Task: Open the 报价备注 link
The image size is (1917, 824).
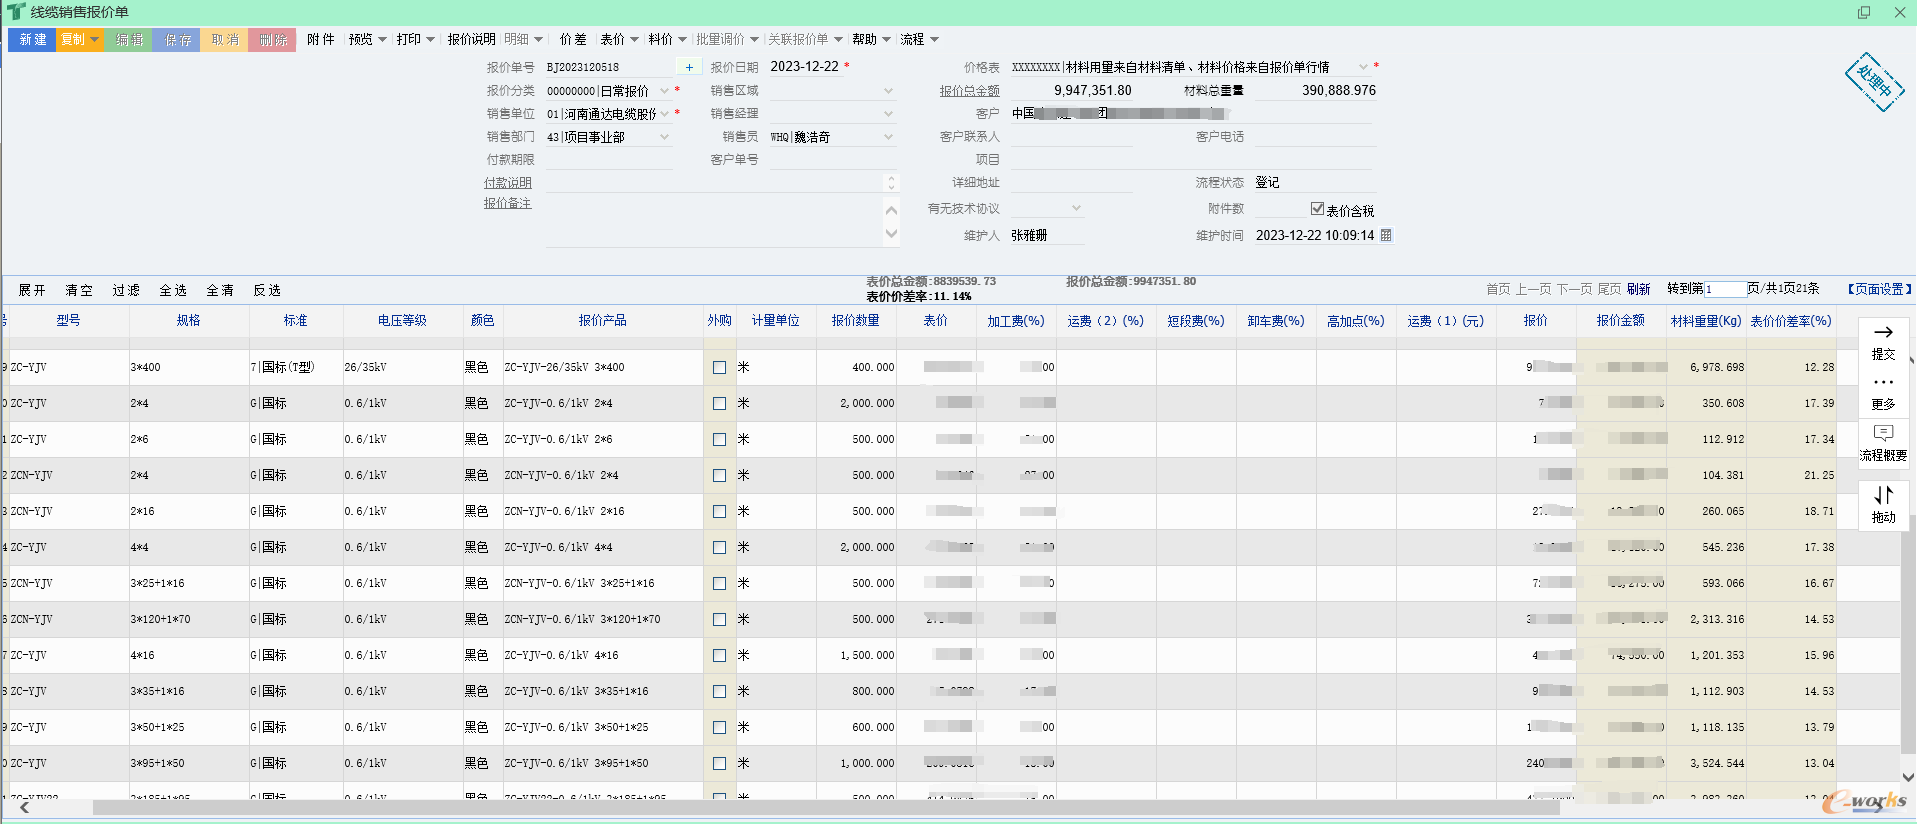Action: tap(508, 203)
